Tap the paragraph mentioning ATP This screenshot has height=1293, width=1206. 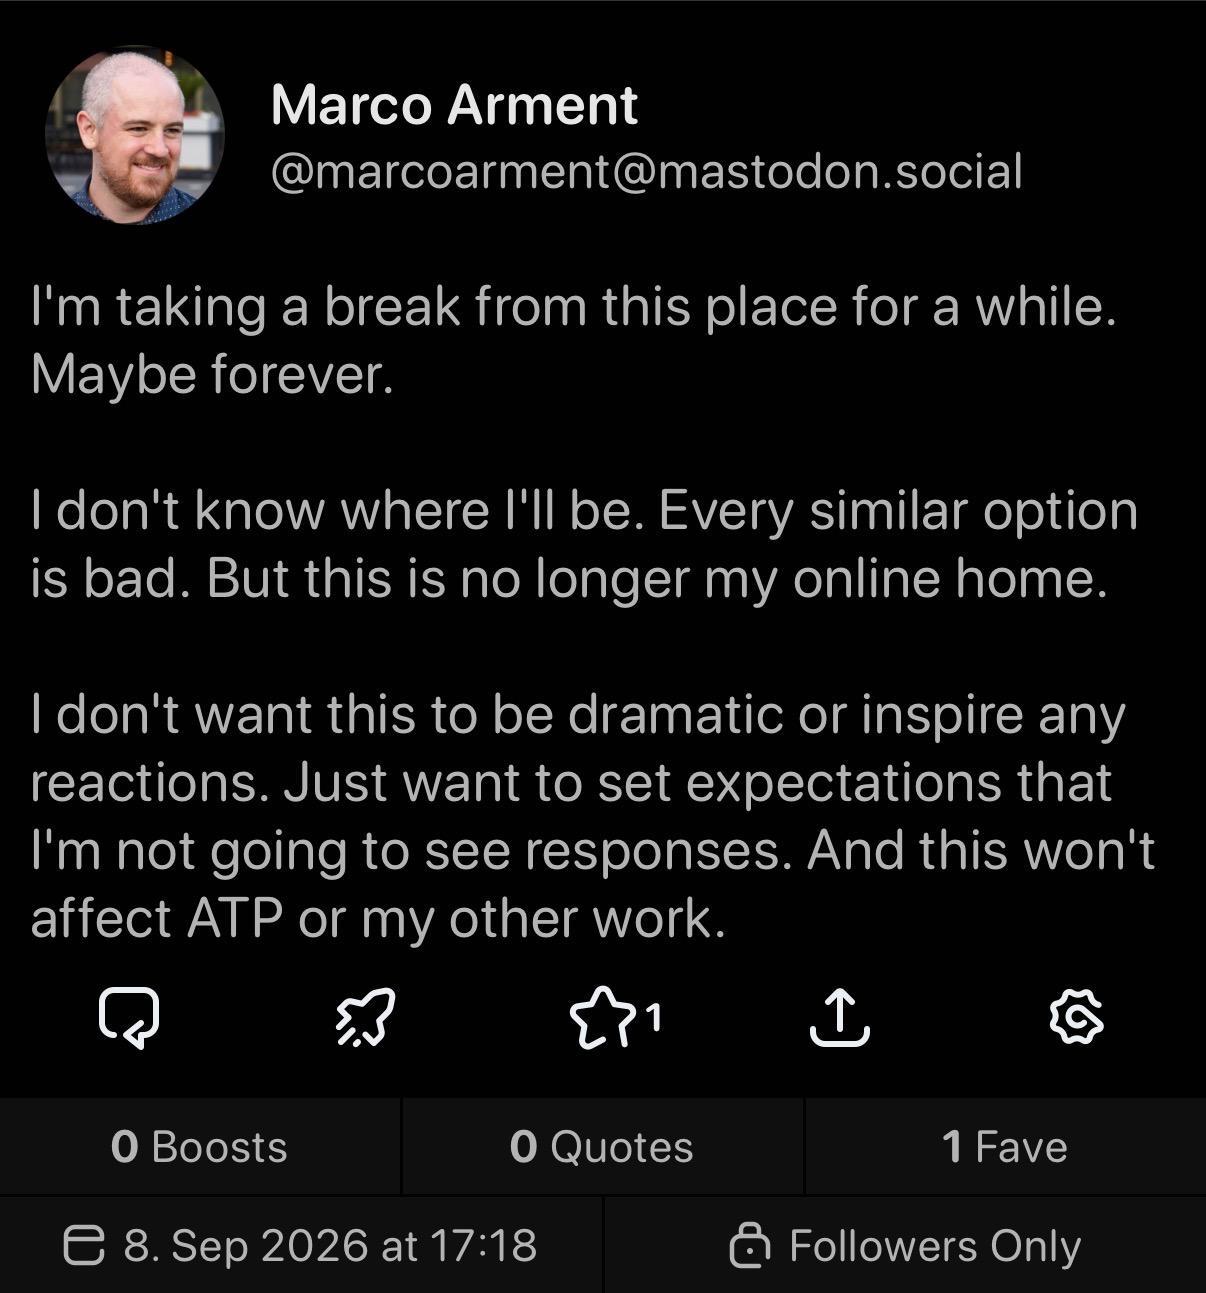coord(593,816)
